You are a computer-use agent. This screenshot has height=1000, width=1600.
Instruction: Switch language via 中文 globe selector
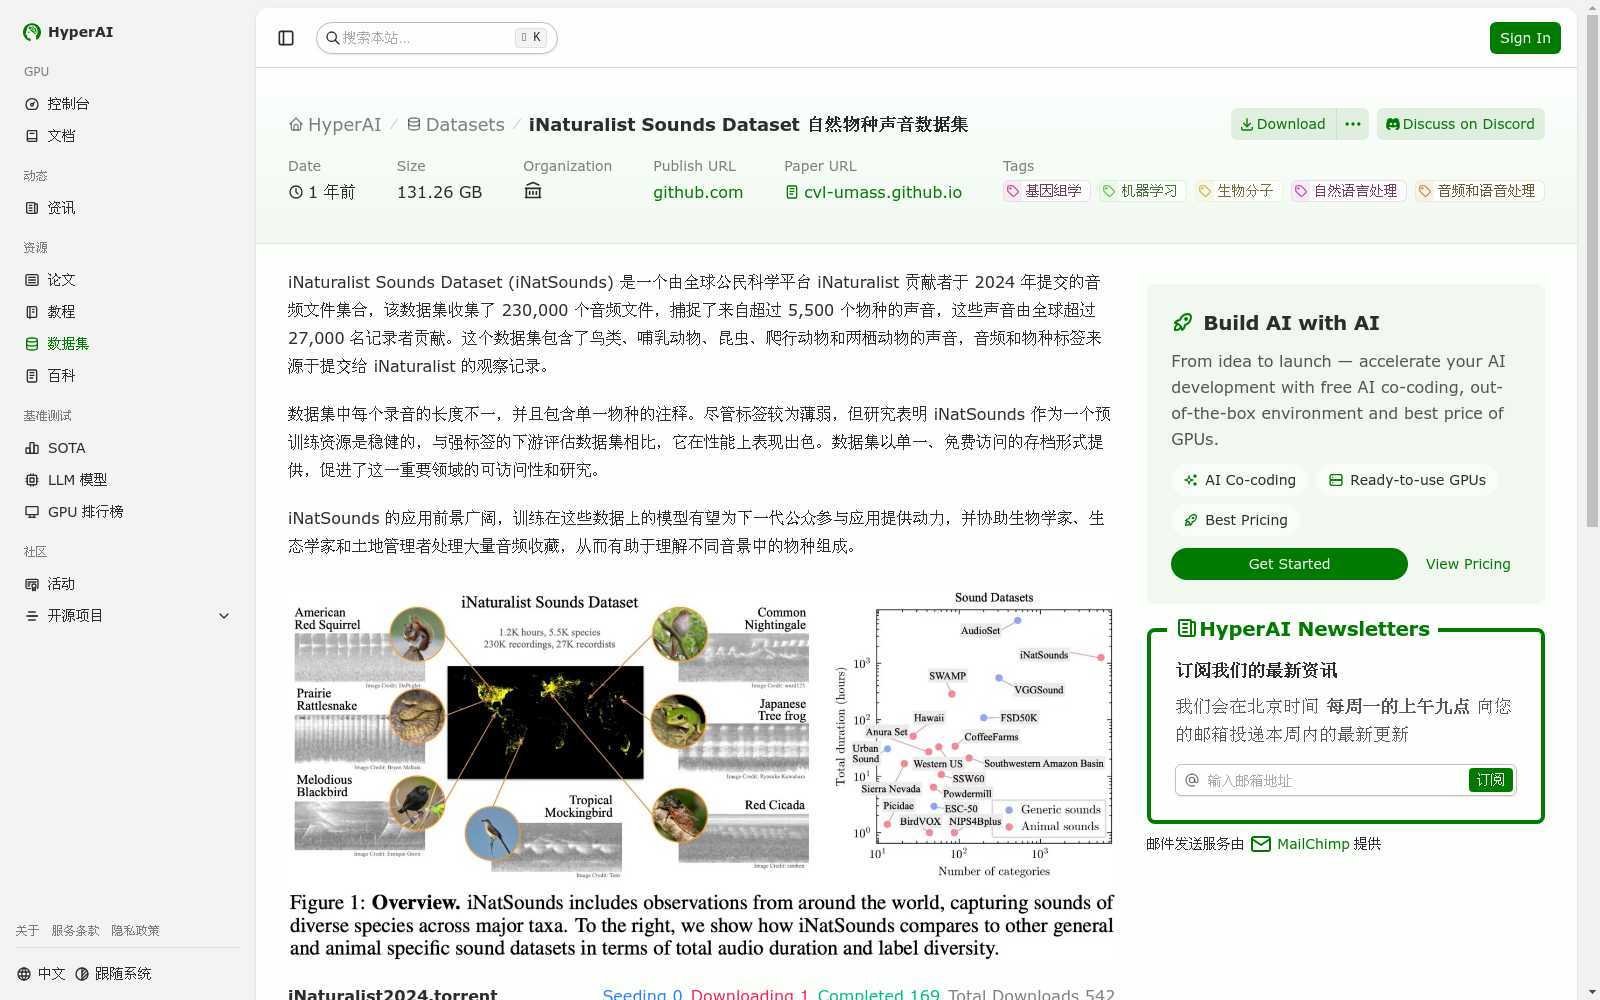[x=41, y=974]
